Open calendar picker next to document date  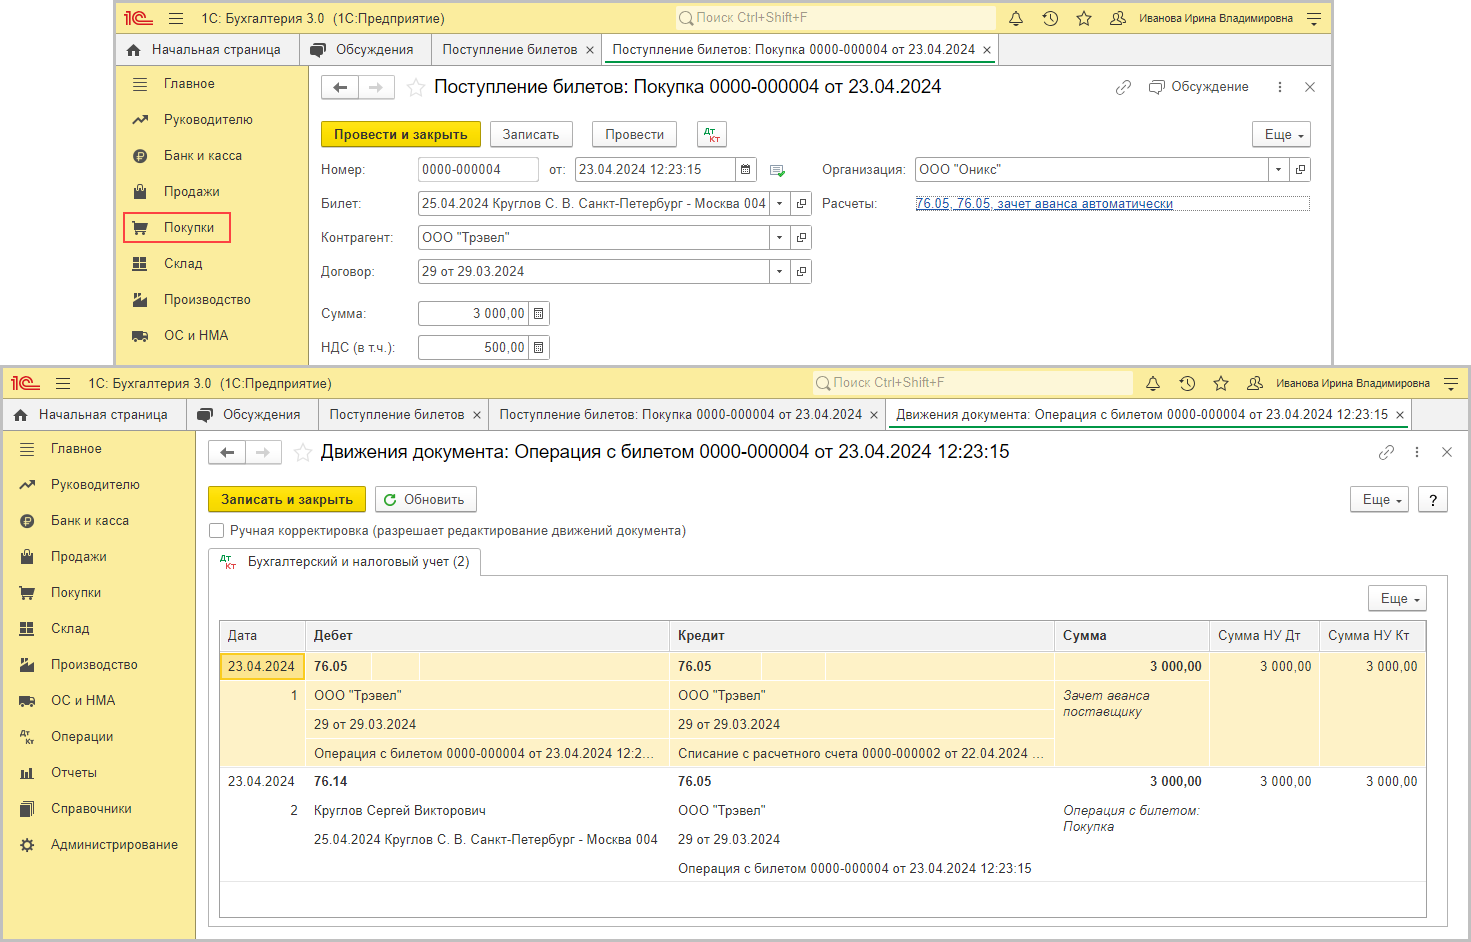(x=746, y=170)
